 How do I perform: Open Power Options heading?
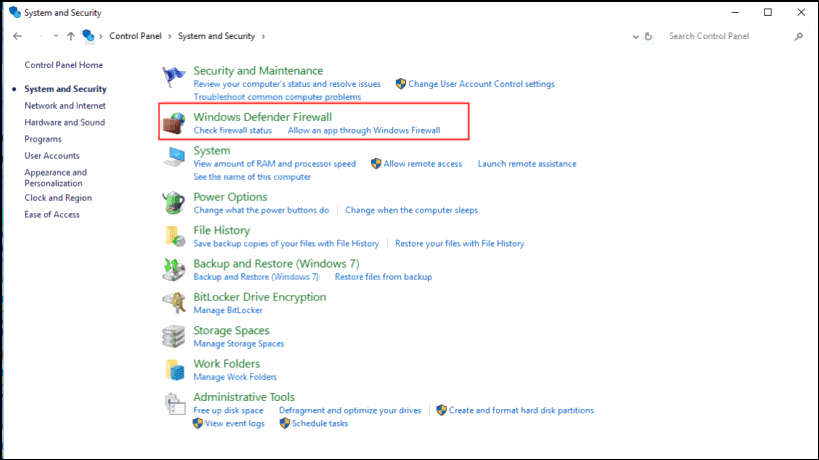(230, 197)
